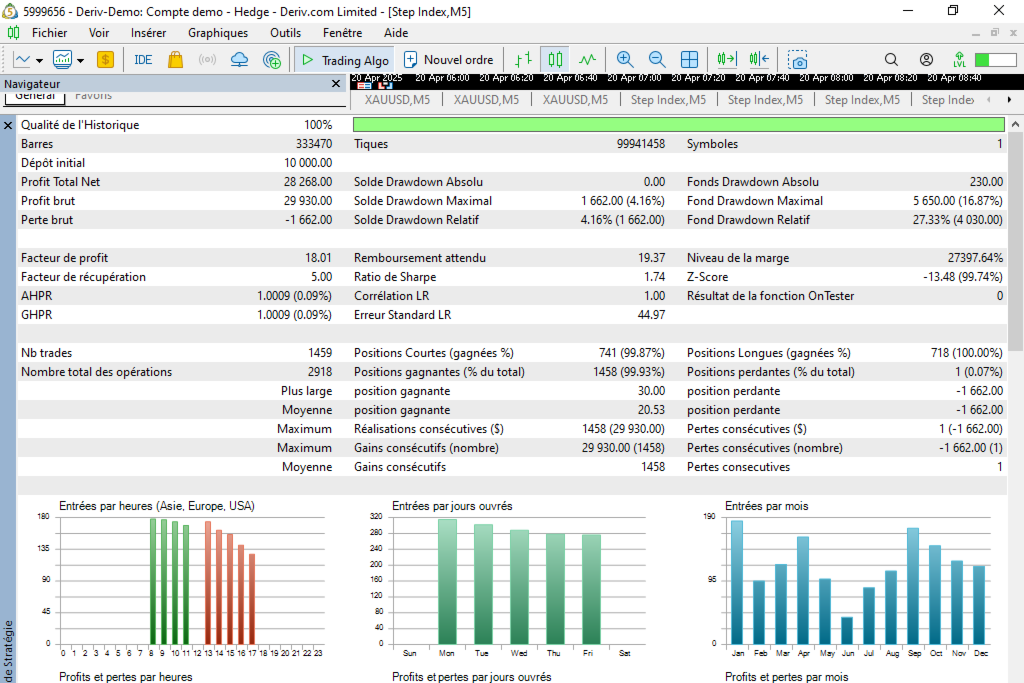Open the Graphiques menu
The width and height of the screenshot is (1024, 683).
click(217, 33)
